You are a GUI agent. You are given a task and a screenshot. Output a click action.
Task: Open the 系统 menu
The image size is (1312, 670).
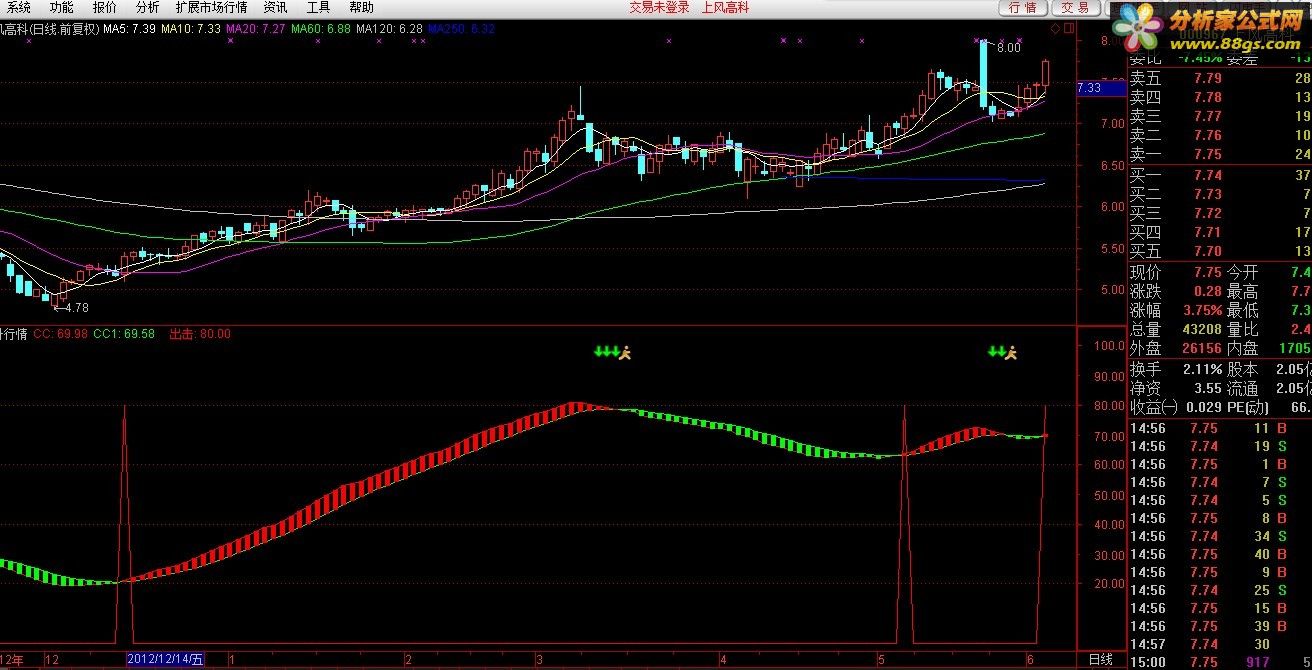tap(18, 7)
